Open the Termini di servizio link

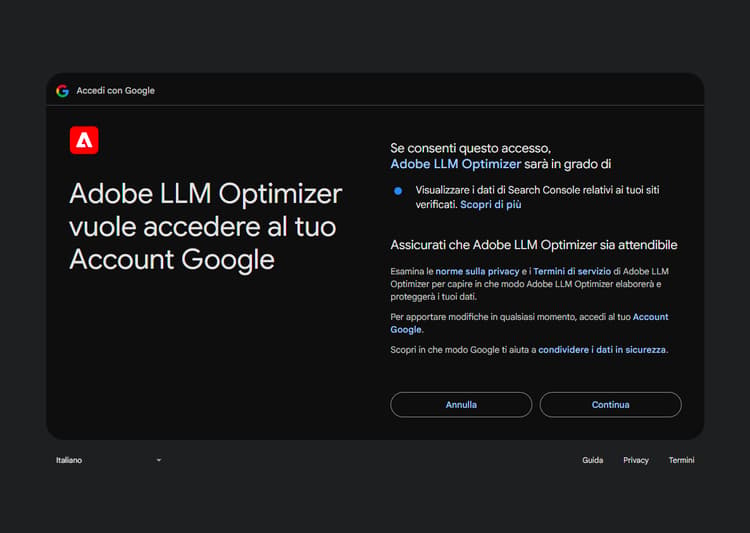[x=572, y=271]
